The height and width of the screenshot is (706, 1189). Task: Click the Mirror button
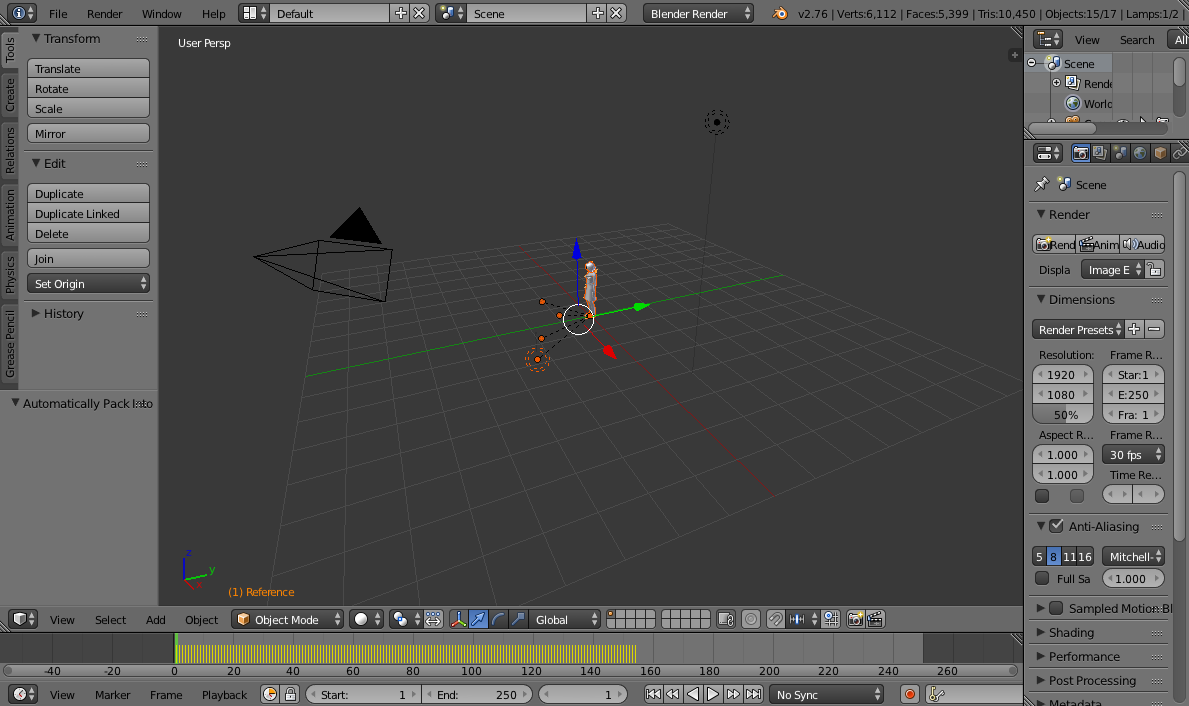tap(88, 133)
